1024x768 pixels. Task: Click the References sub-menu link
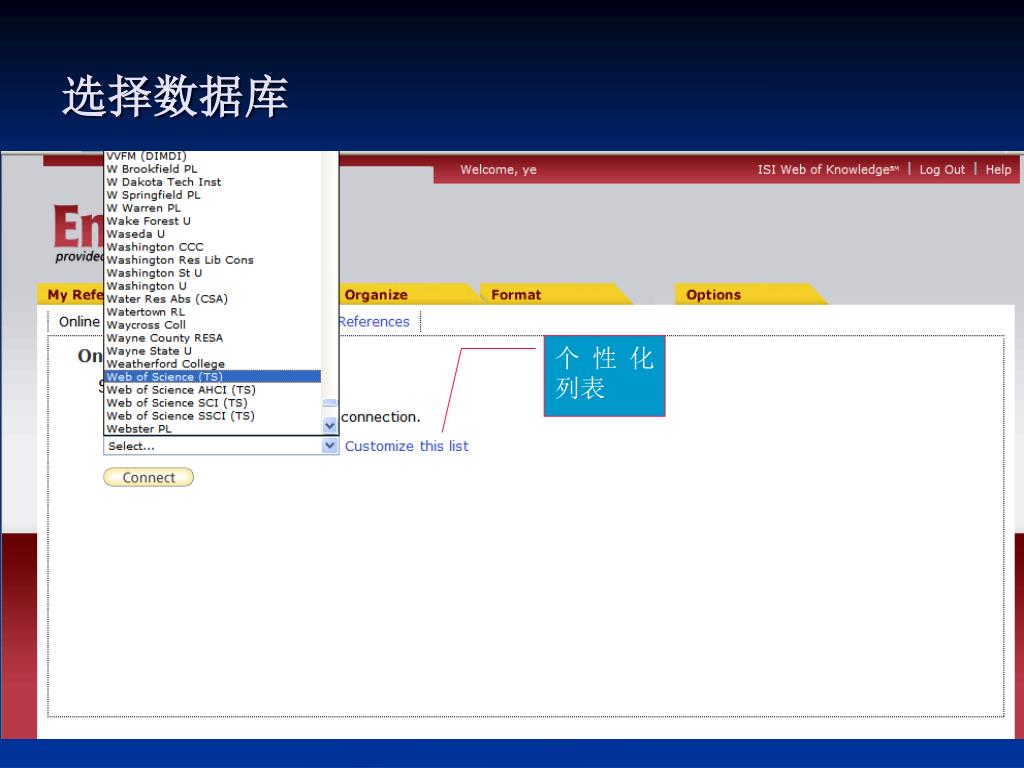(374, 321)
